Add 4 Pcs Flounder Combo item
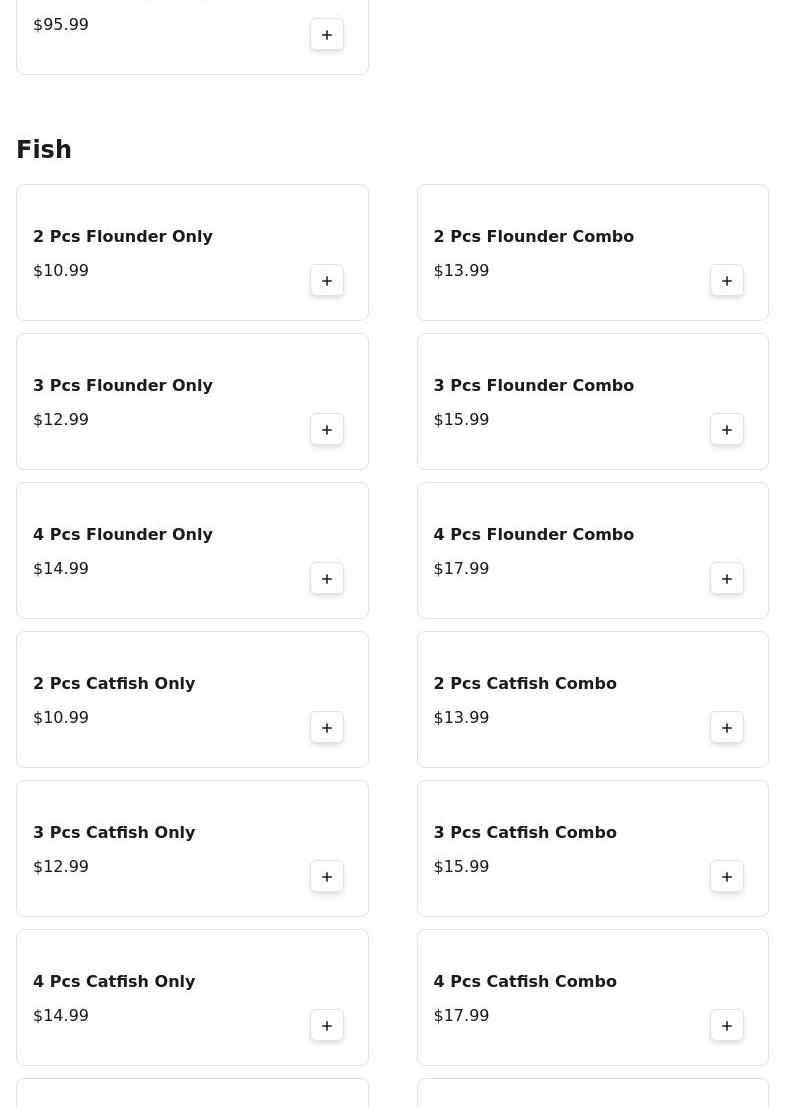785x1107 pixels. [x=726, y=579]
